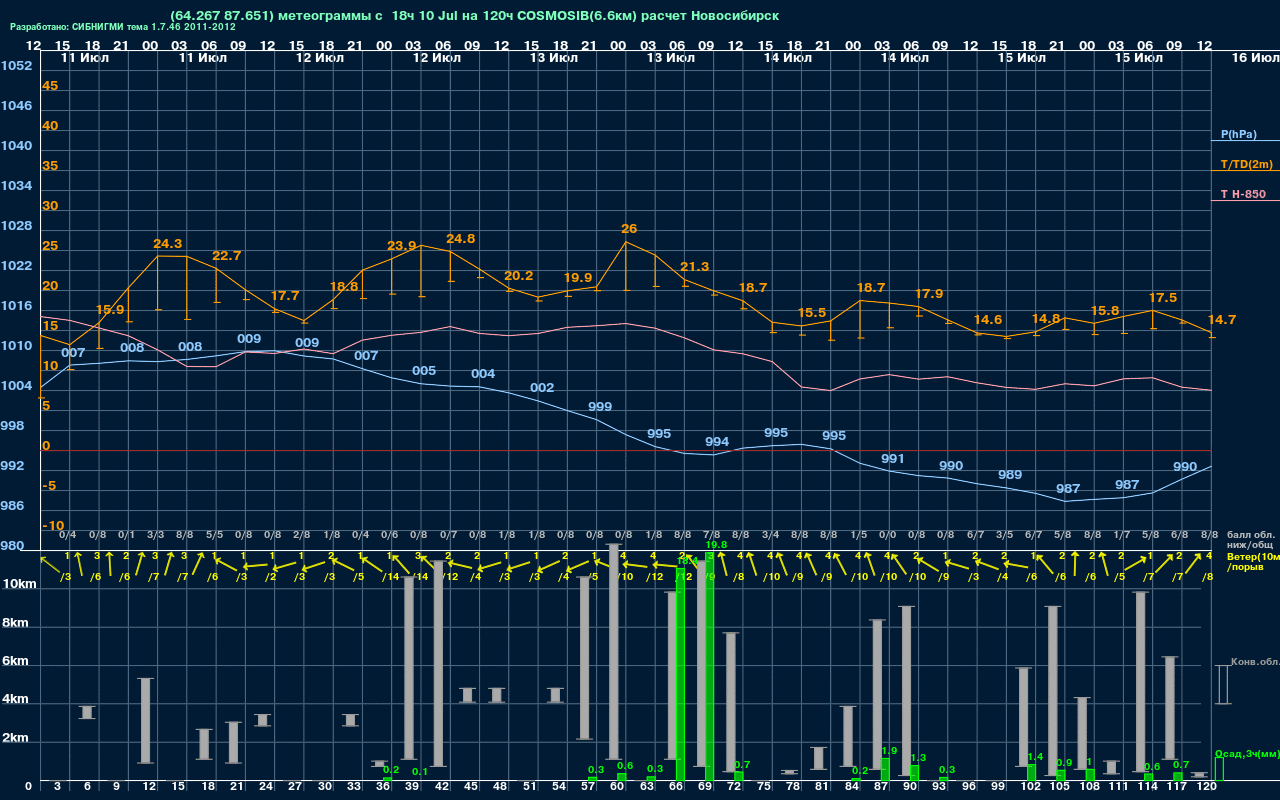This screenshot has width=1280, height=800.
Task: Select the 23.9 temperature label
Action: click(402, 246)
